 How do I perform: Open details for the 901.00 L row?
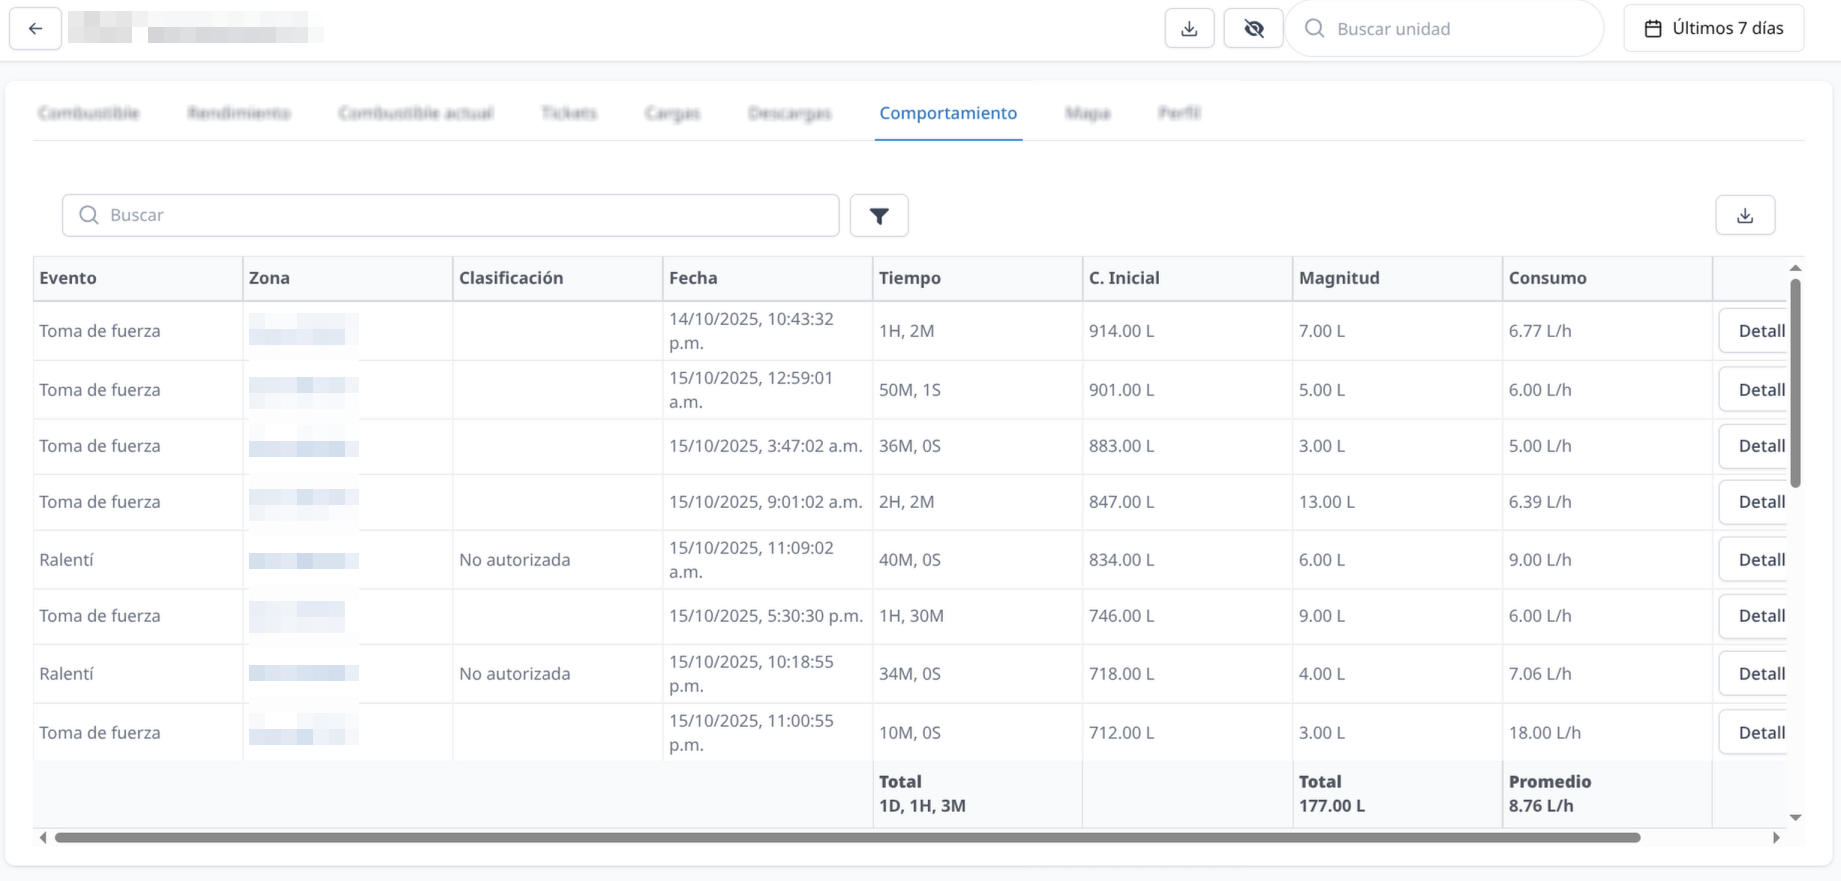coord(1754,390)
